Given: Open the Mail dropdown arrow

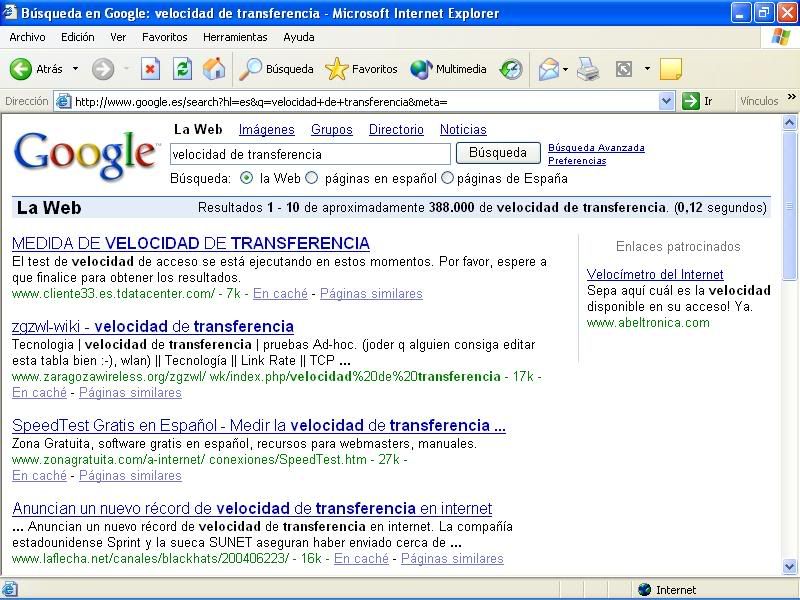Looking at the screenshot, I should (565, 69).
